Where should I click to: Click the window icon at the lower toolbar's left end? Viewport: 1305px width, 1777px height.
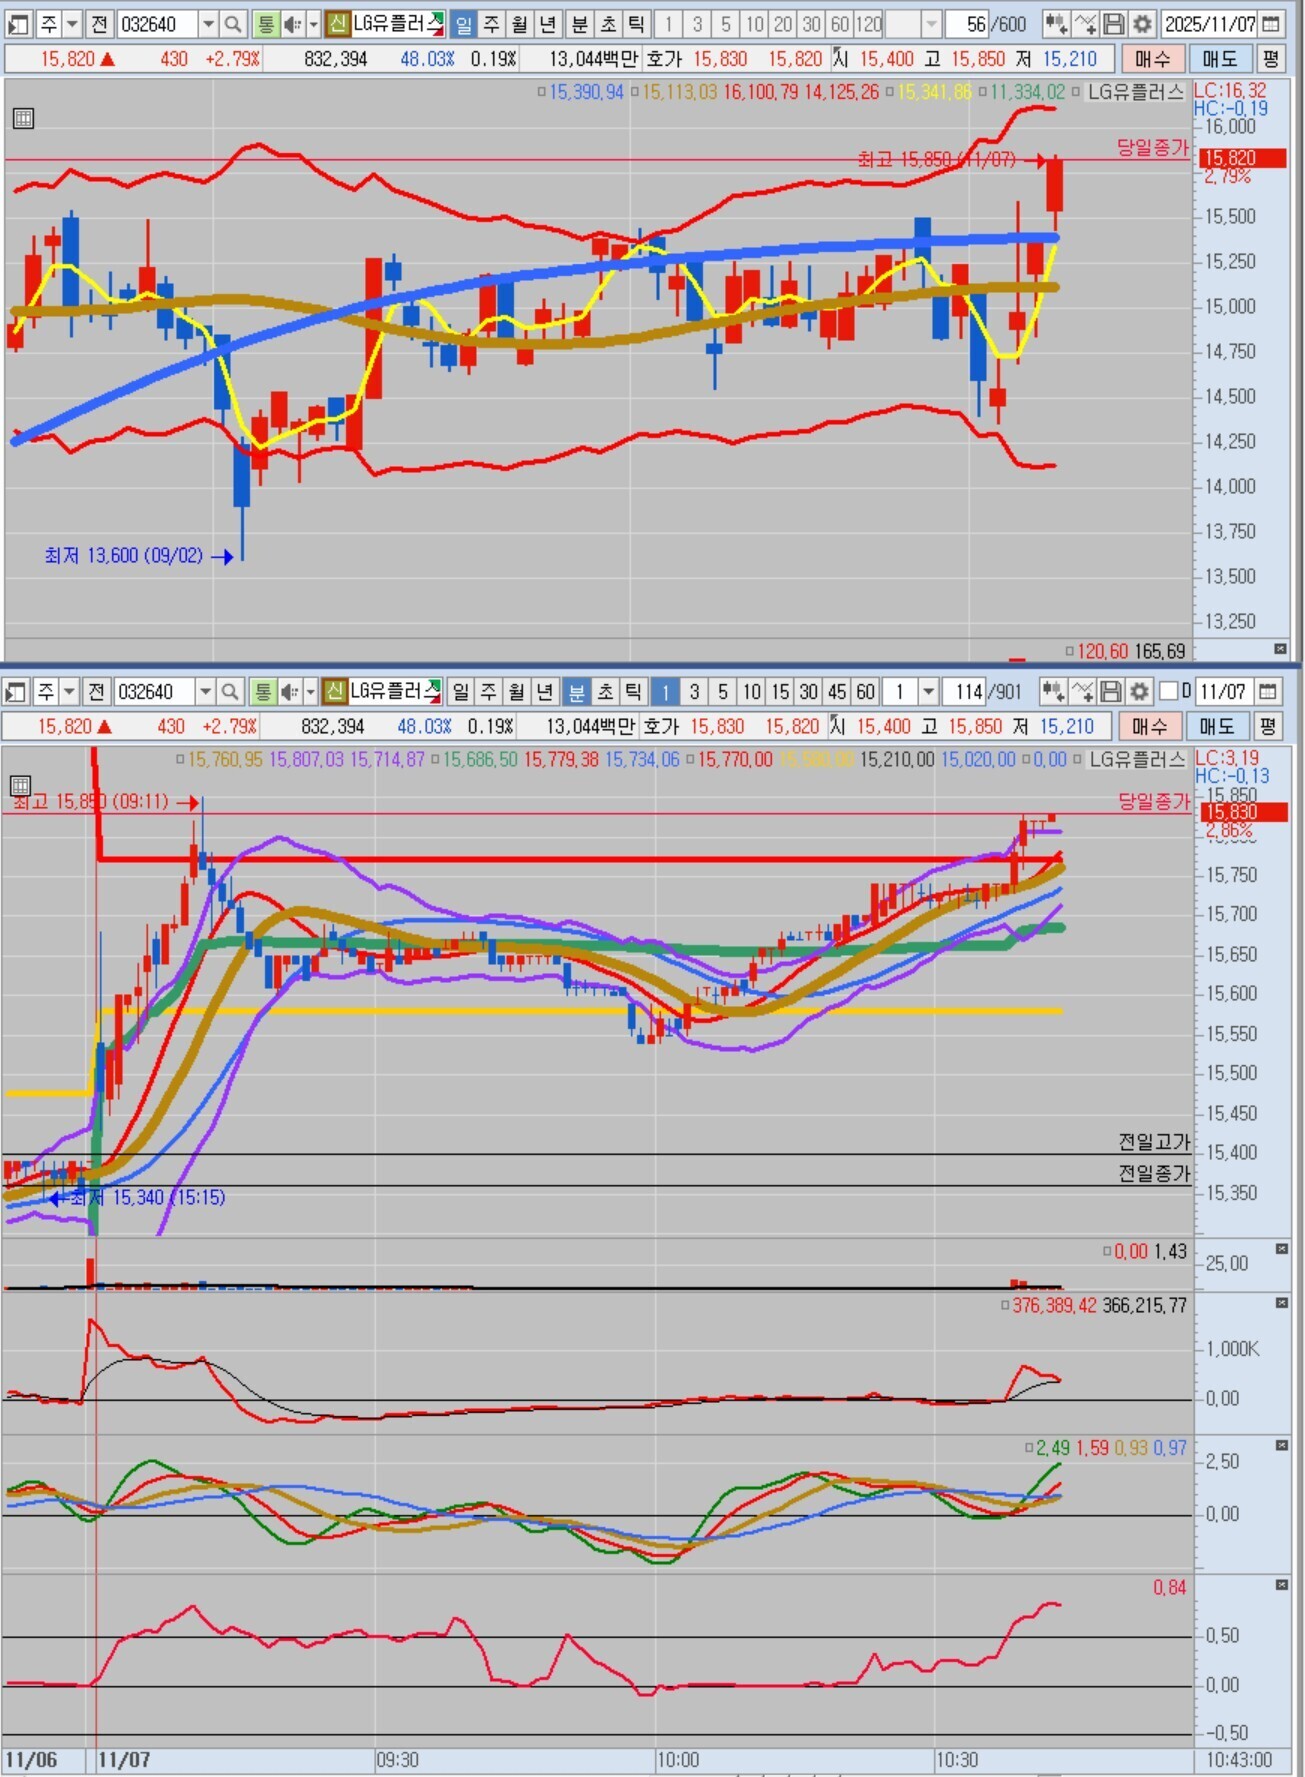[15, 691]
